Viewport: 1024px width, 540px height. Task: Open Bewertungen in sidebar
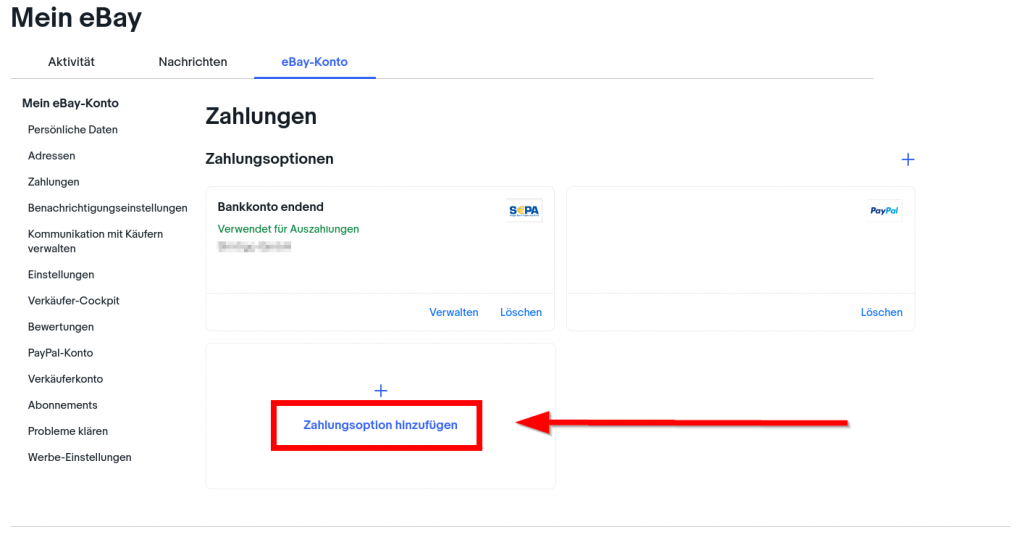[x=61, y=326]
